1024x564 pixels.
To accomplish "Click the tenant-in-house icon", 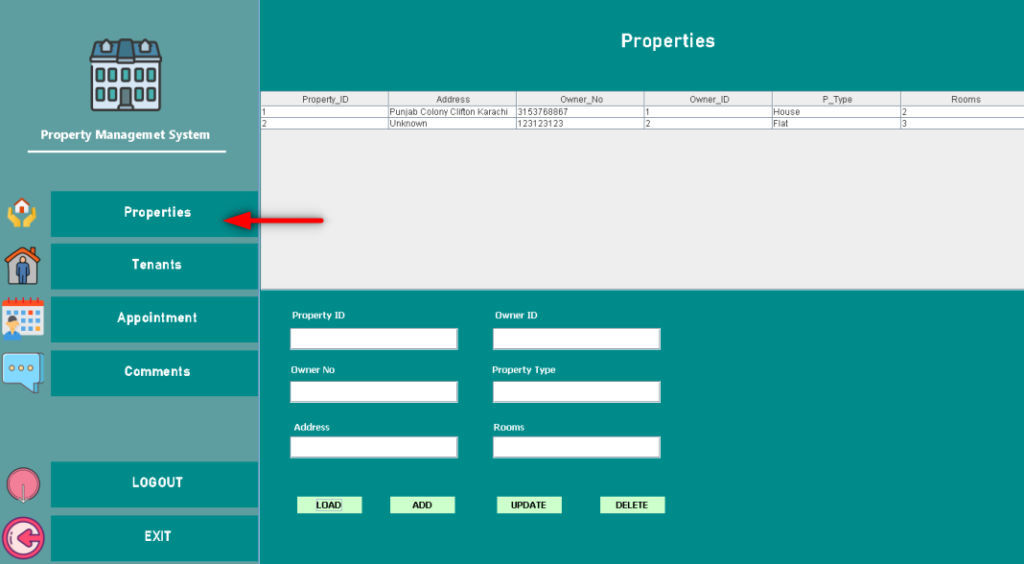I will [x=23, y=266].
